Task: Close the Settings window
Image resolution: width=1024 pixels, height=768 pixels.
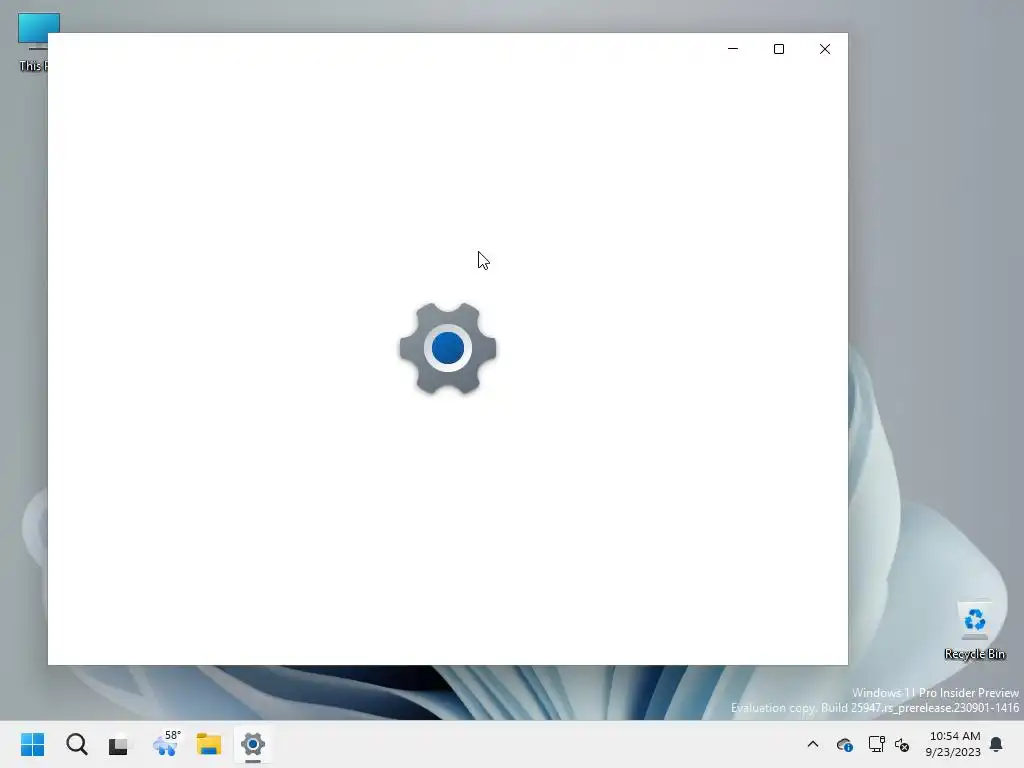Action: tap(825, 49)
